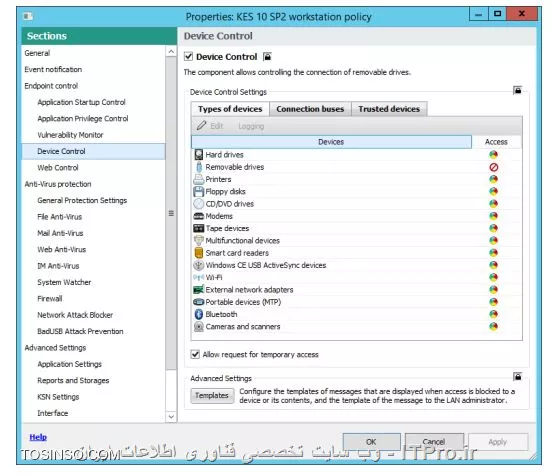Open Interface section
Image resolution: width=553 pixels, height=476 pixels.
[53, 413]
